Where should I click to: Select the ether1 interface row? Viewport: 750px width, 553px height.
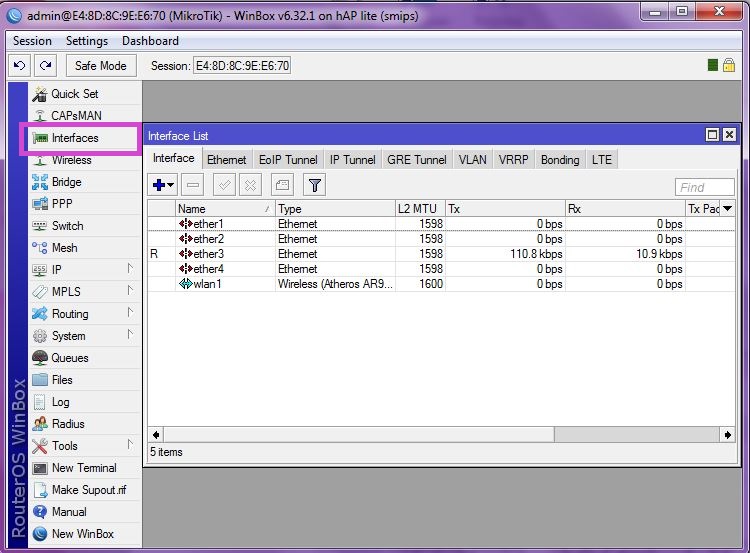(441, 224)
